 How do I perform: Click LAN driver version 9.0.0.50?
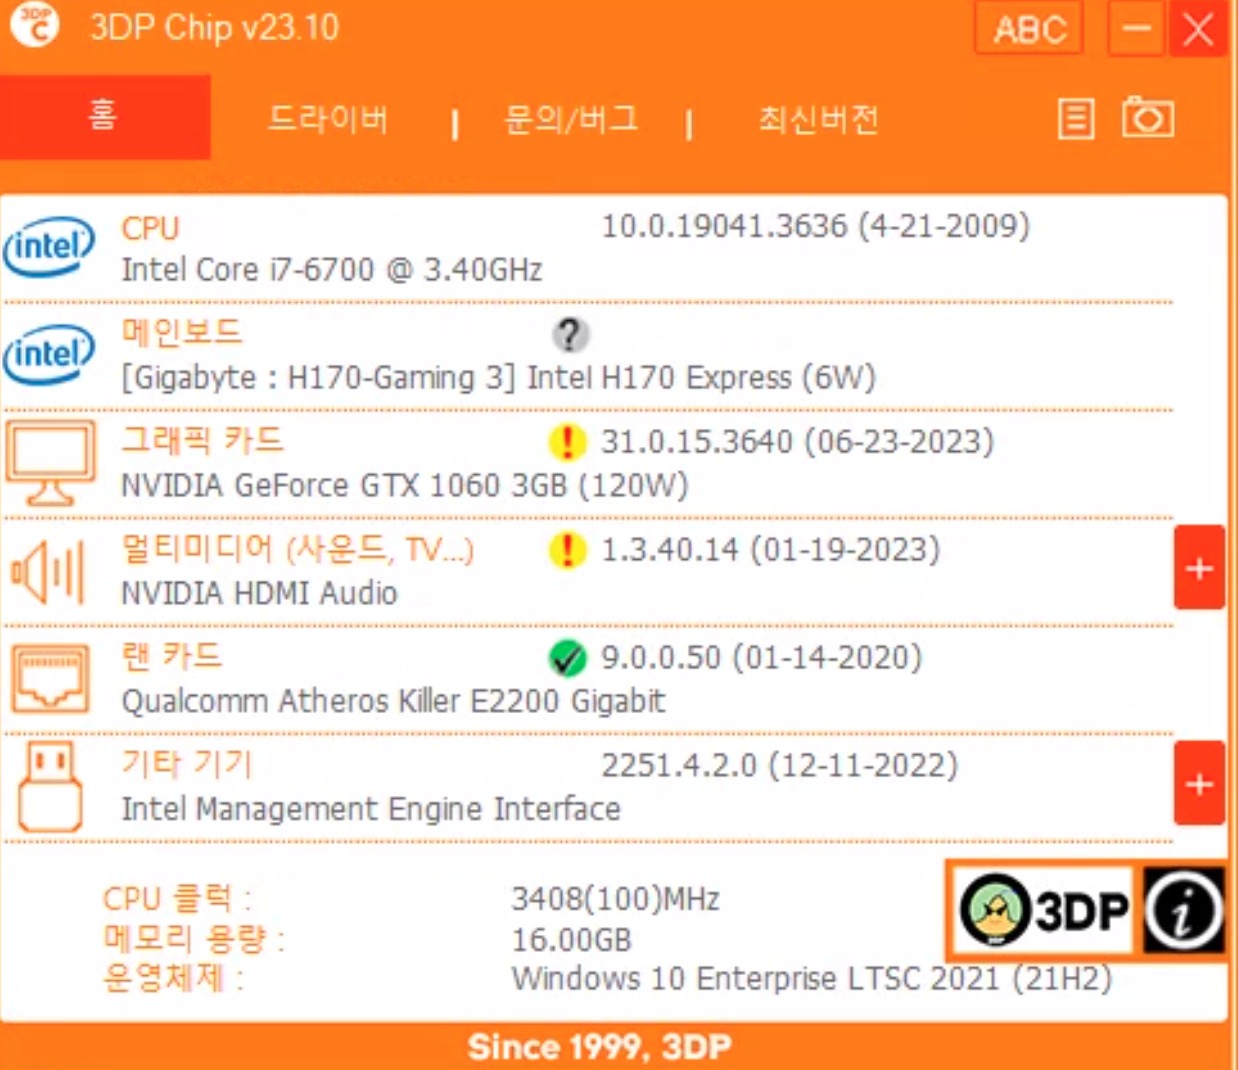coord(761,658)
